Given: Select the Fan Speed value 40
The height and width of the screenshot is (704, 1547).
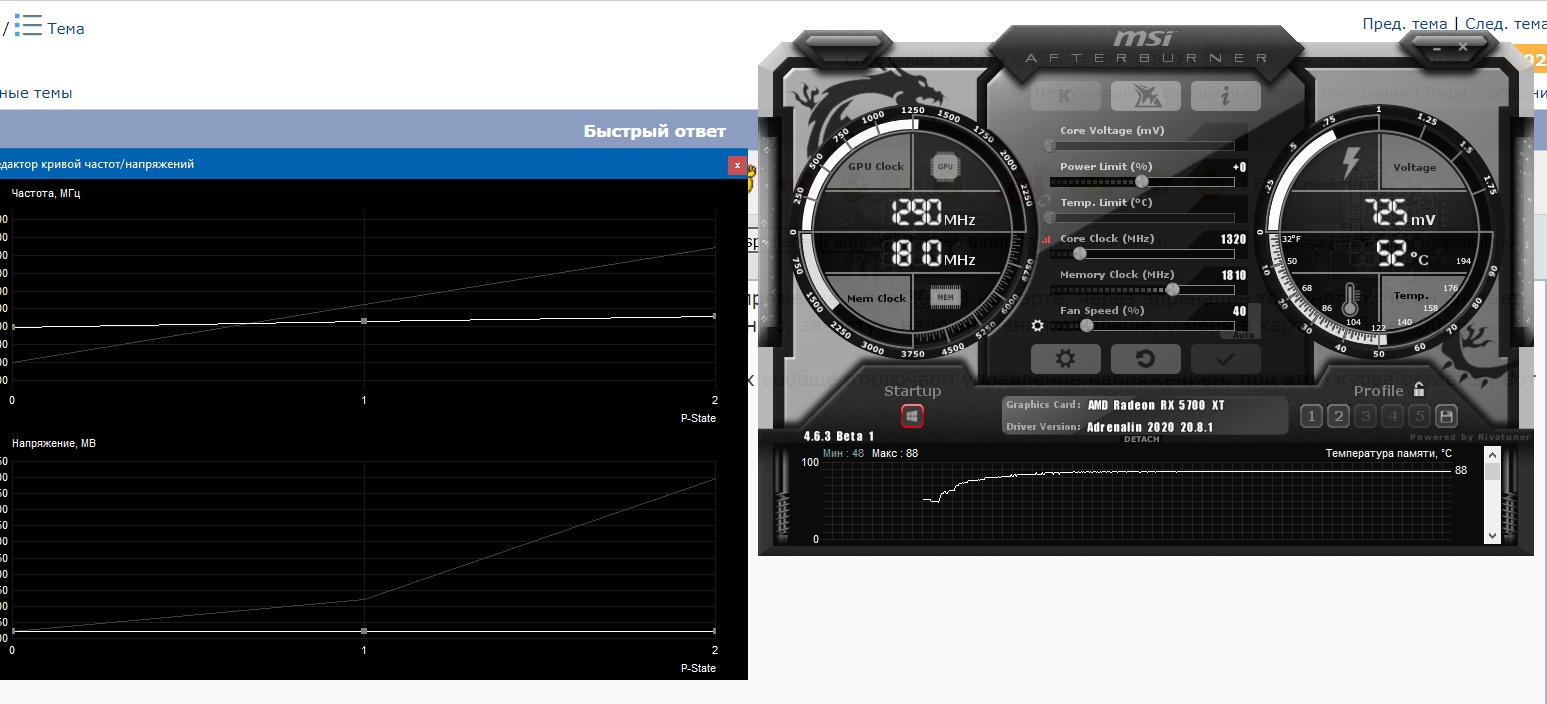Looking at the screenshot, I should pos(1240,311).
